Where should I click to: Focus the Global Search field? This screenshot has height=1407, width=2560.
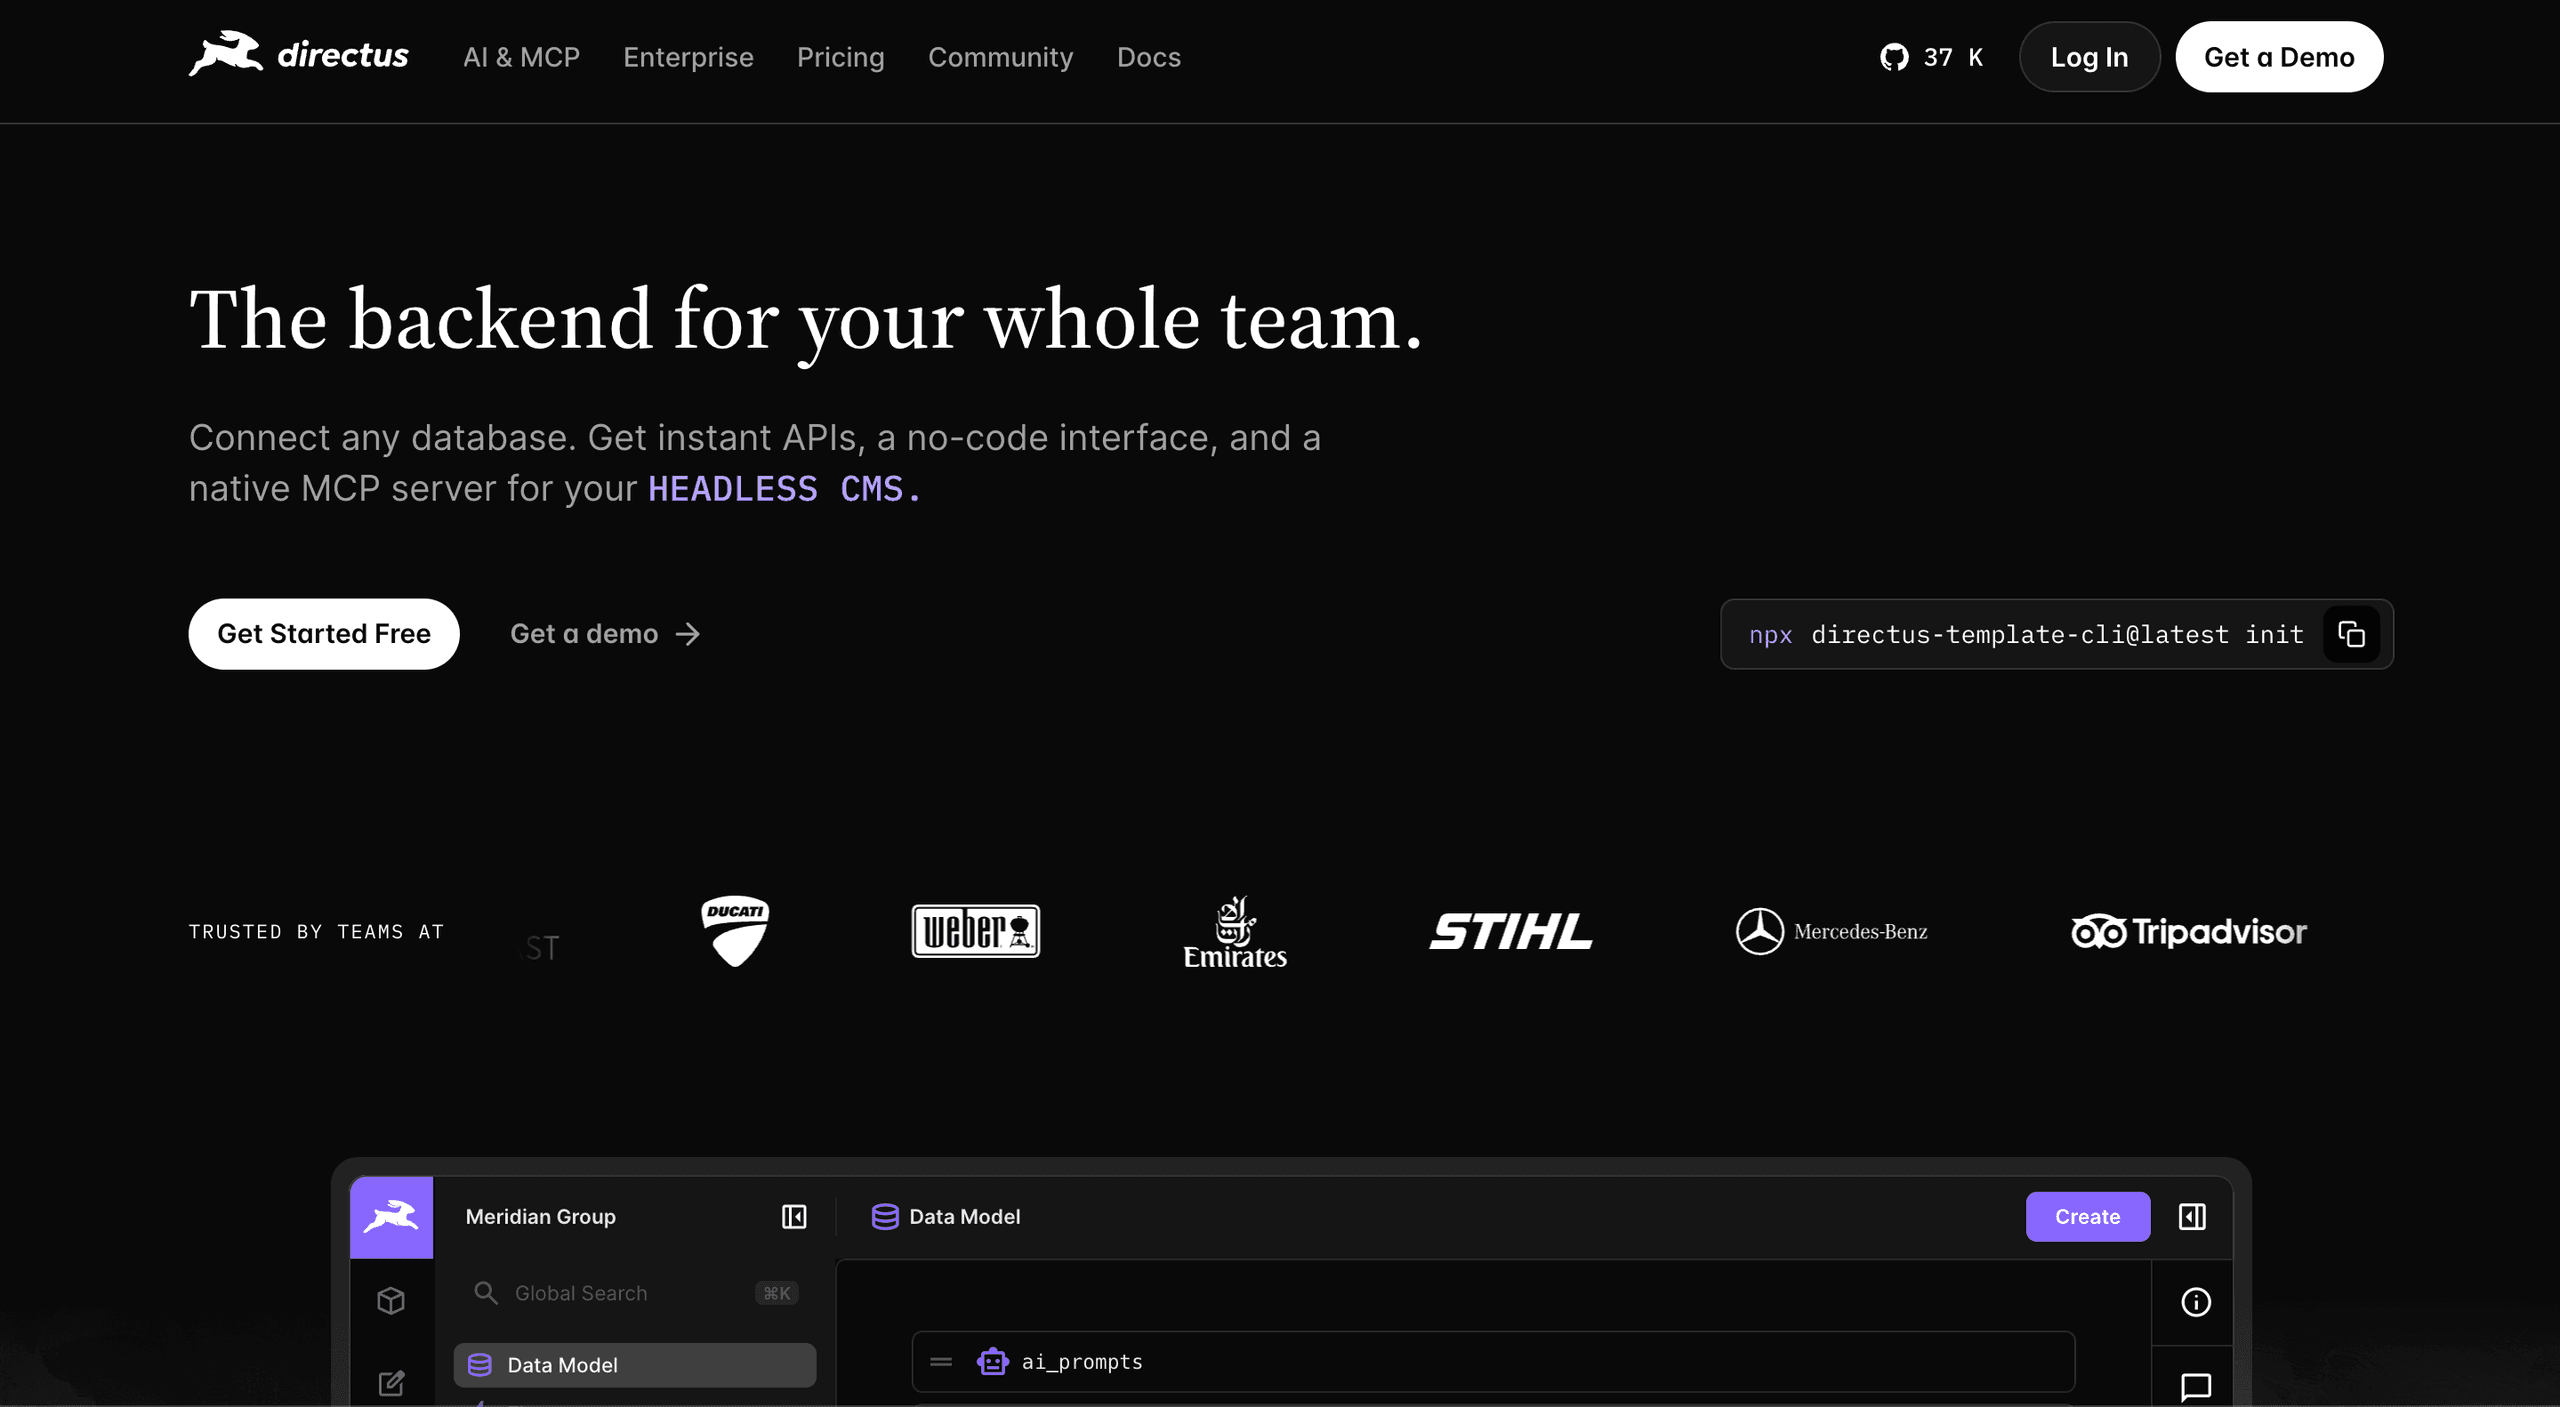click(x=634, y=1293)
